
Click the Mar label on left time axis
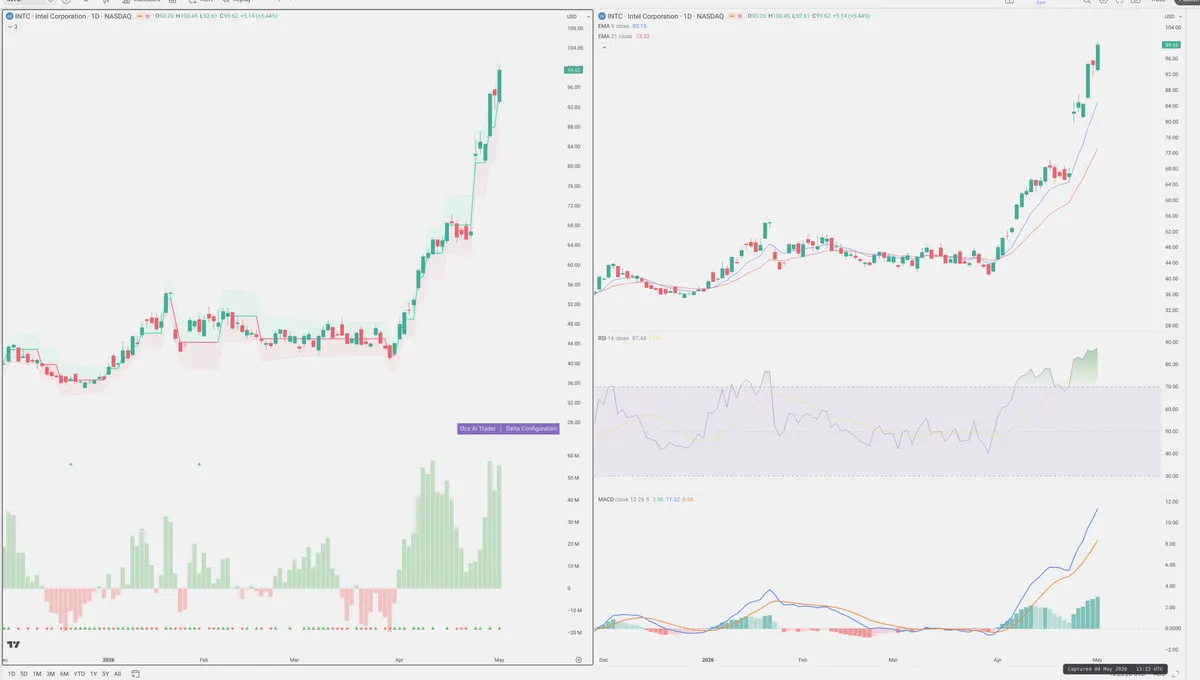pos(294,660)
